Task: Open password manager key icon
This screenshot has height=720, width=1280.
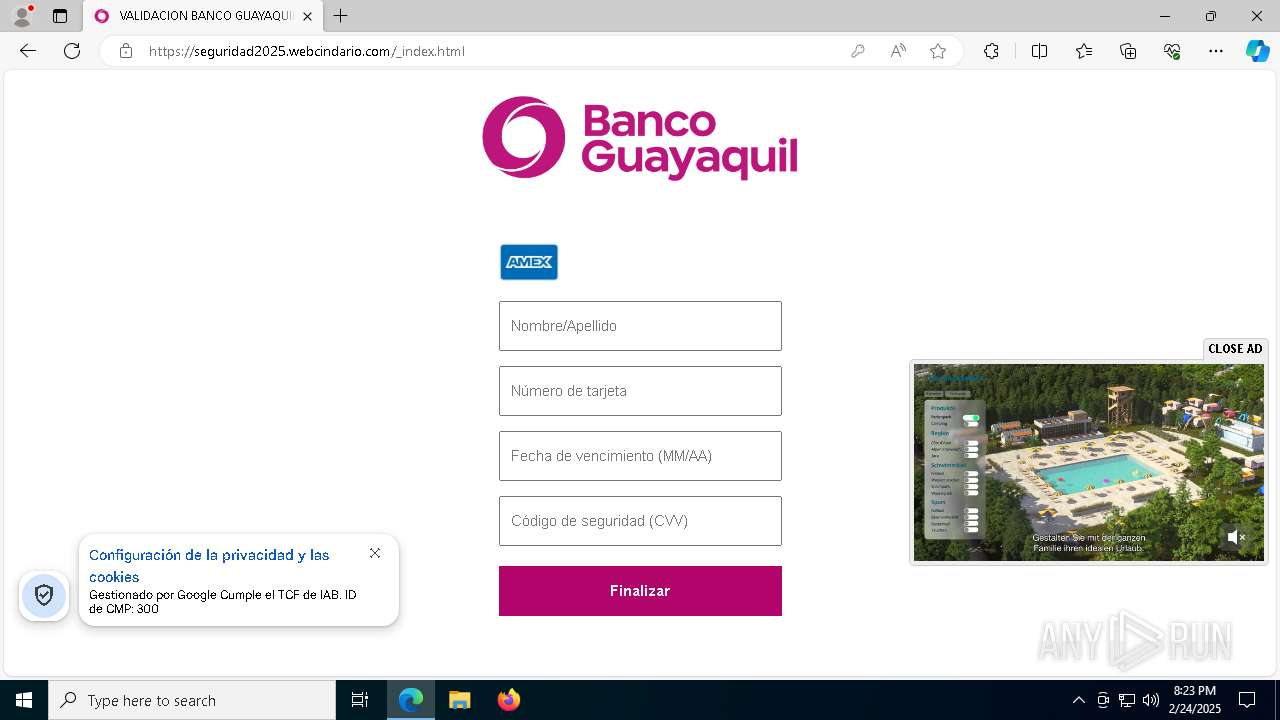Action: 857,51
